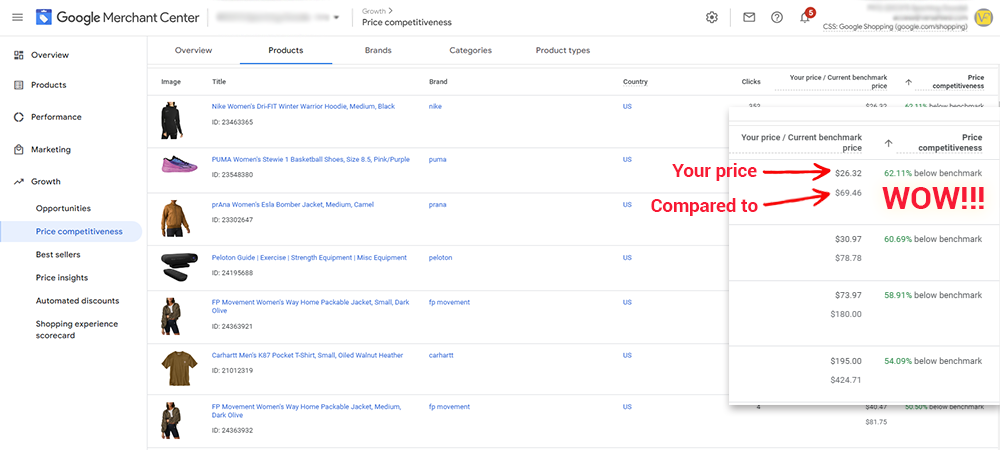The height and width of the screenshot is (450, 1000).
Task: Open Price insights in the sidebar
Action: coord(62,278)
